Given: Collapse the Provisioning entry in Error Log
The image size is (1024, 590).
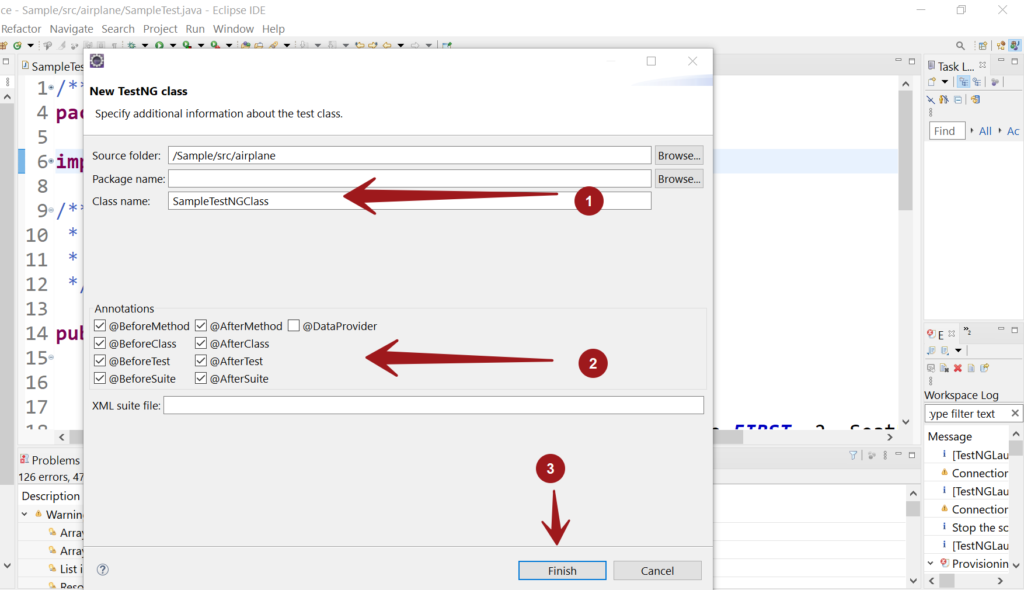Looking at the screenshot, I should coord(930,563).
